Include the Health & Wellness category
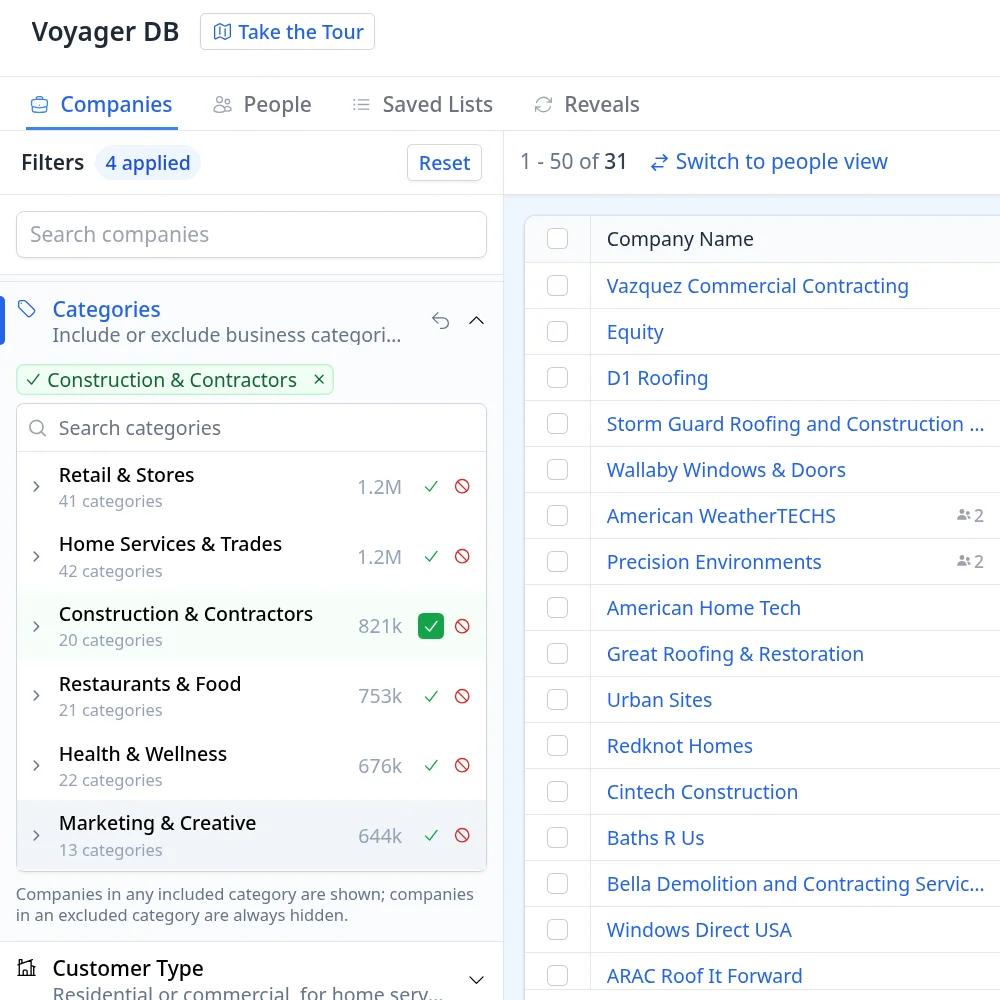This screenshot has width=1000, height=1000. pos(431,765)
